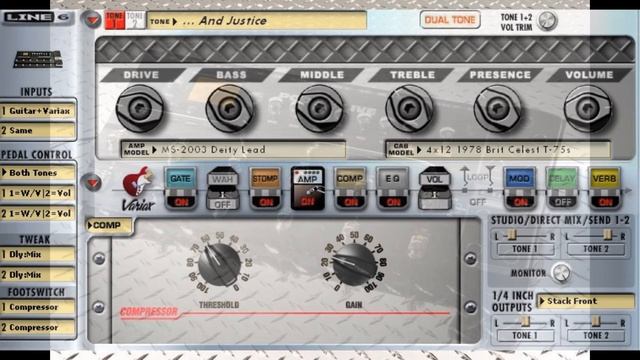This screenshot has height=360, width=640.
Task: Click the Line 6 logo
Action: pos(38,18)
